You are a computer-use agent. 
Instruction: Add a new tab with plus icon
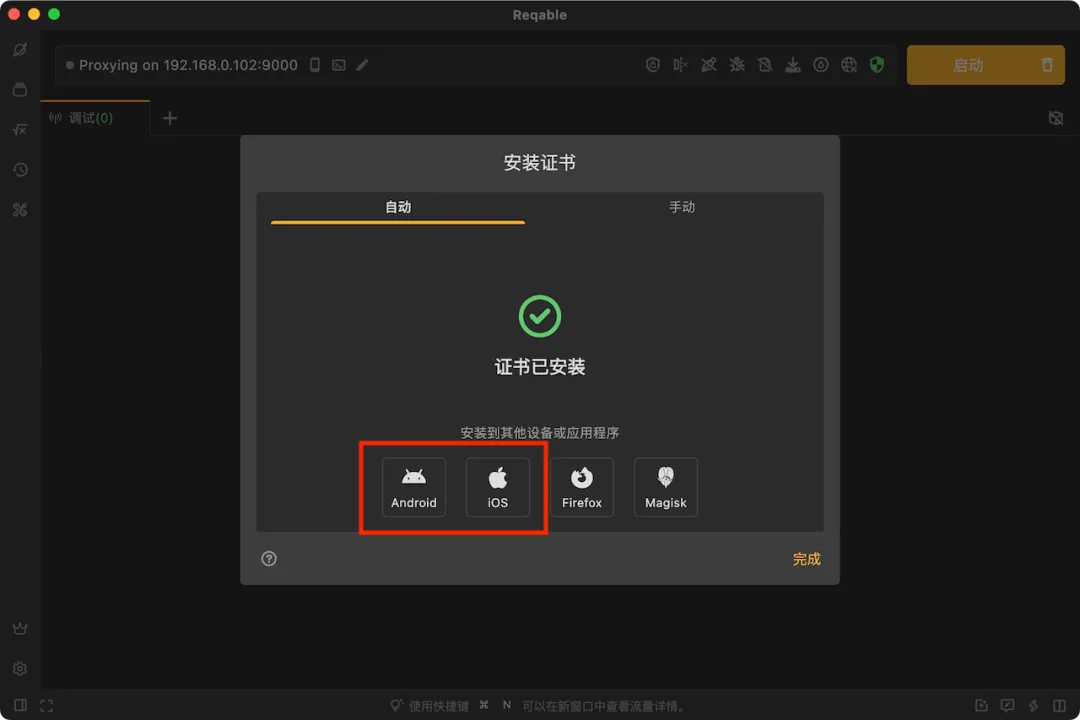click(x=169, y=119)
